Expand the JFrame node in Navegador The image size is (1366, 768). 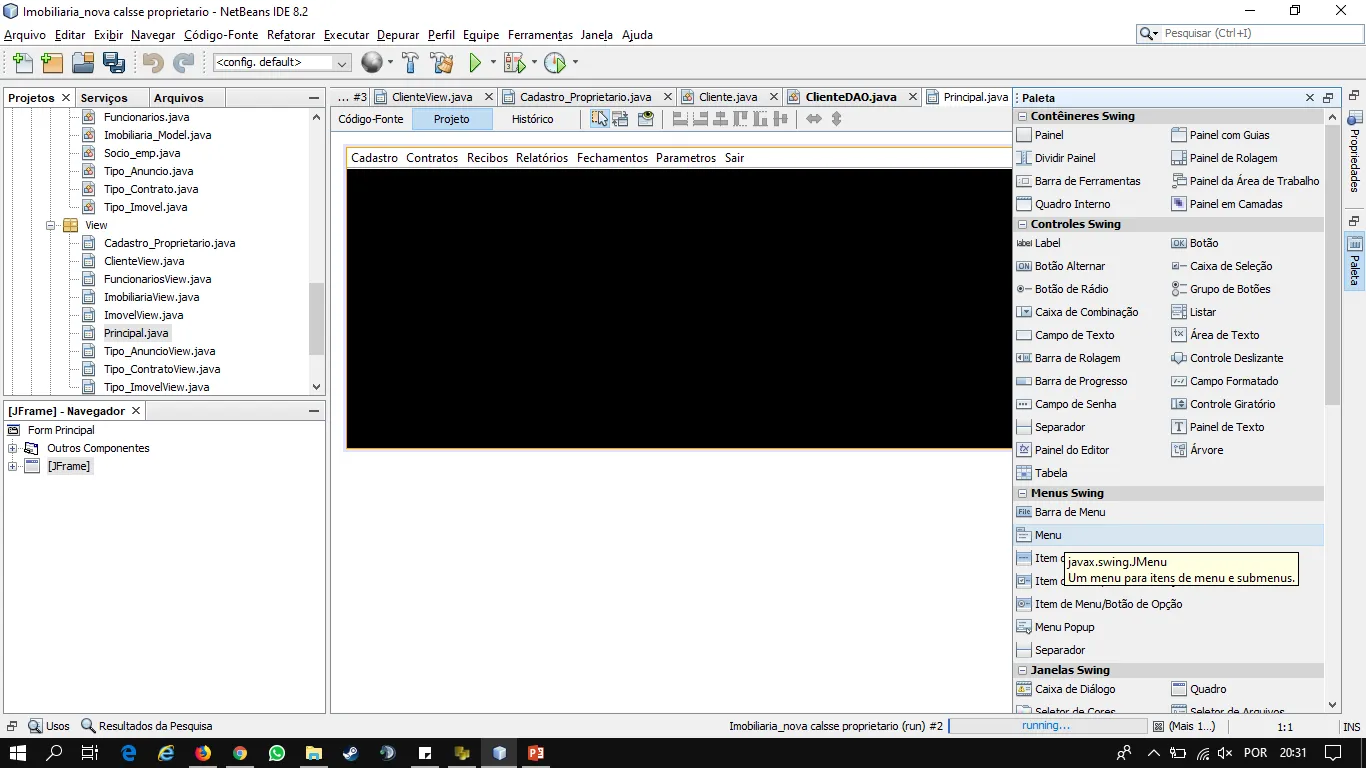tap(13, 466)
